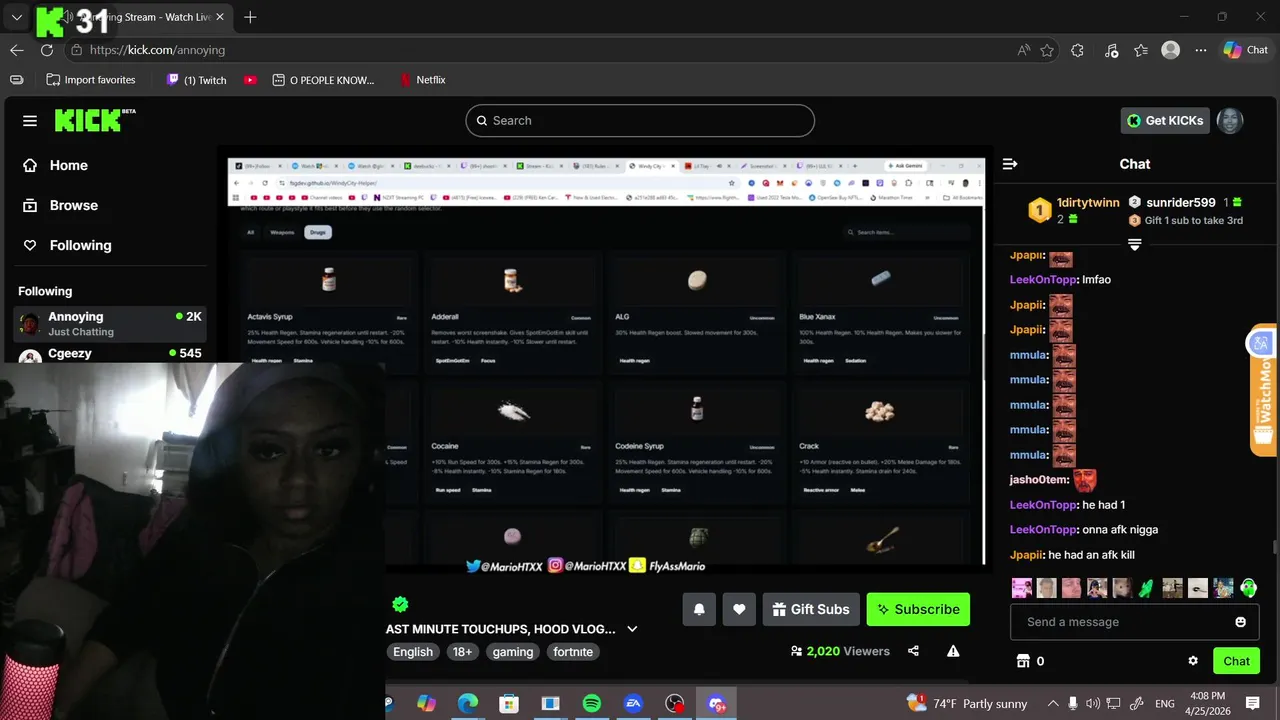Reload the page with refresh icon
Image resolution: width=1280 pixels, height=720 pixels.
[47, 50]
